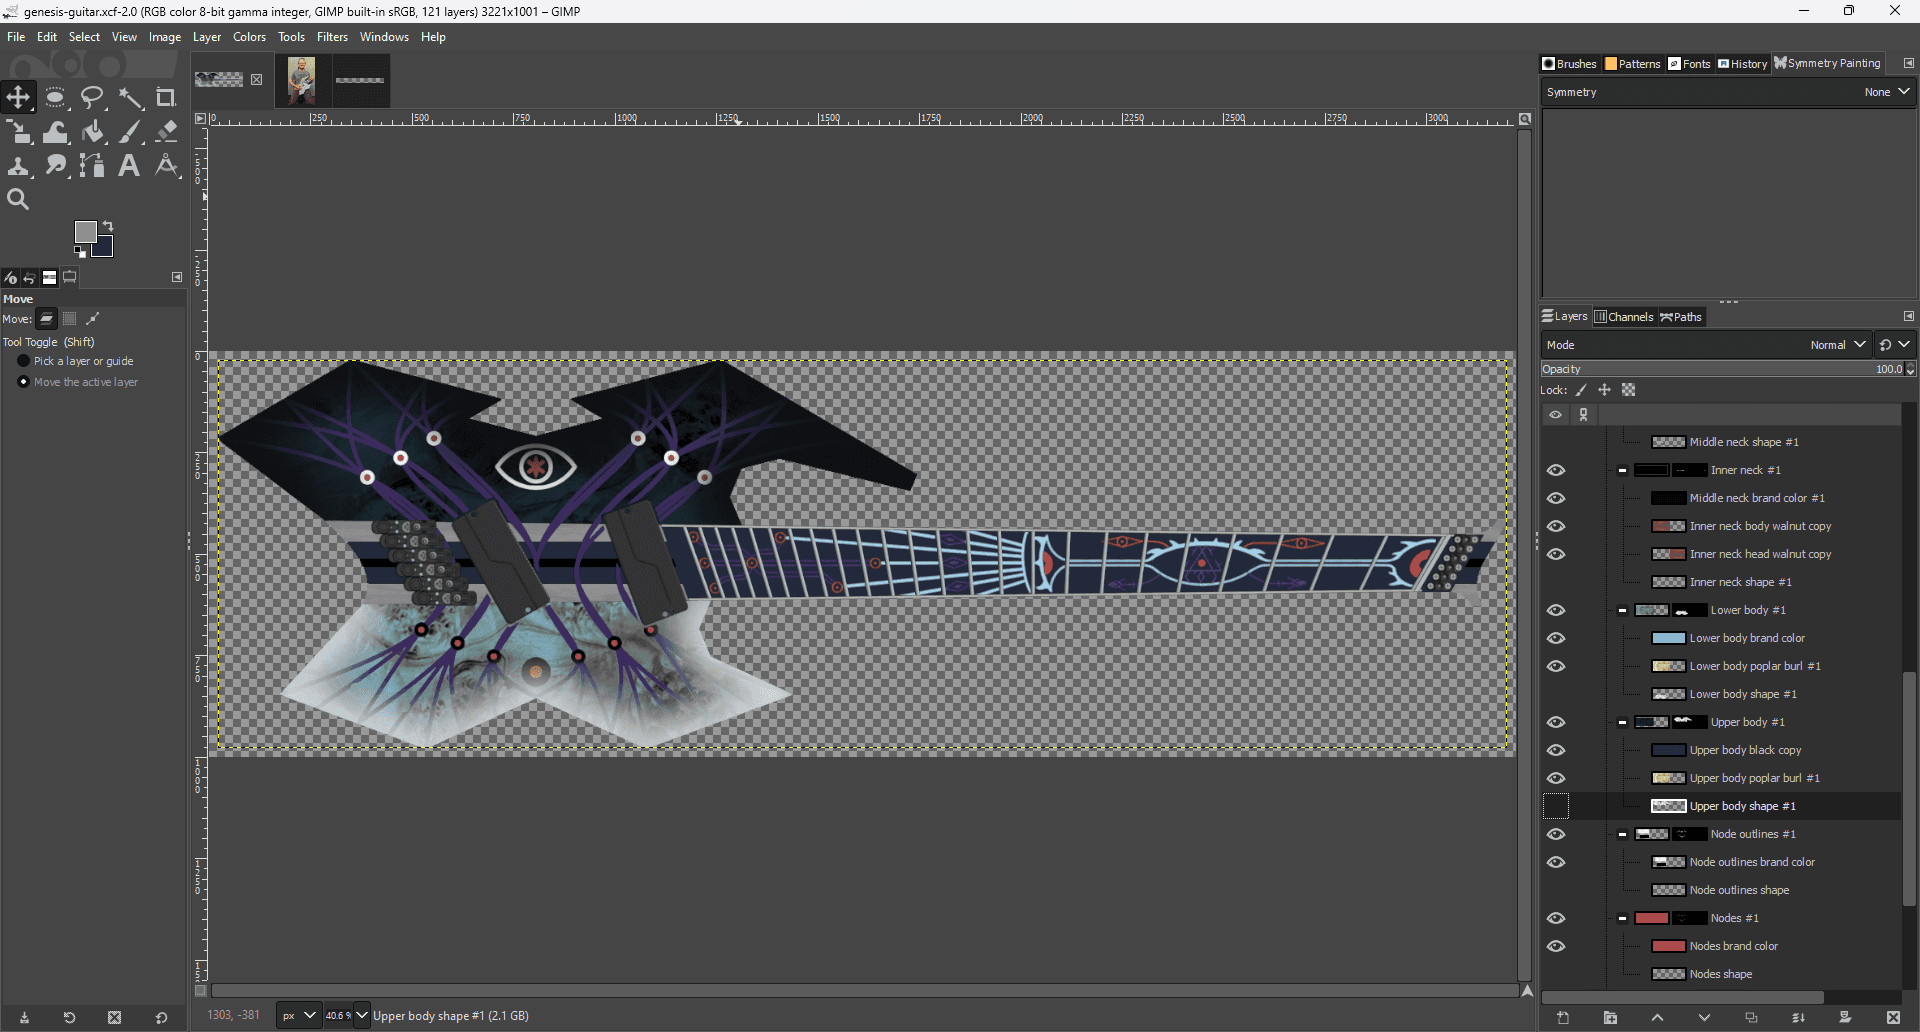Create a new layer with the bottom panel icon

click(x=1563, y=1018)
